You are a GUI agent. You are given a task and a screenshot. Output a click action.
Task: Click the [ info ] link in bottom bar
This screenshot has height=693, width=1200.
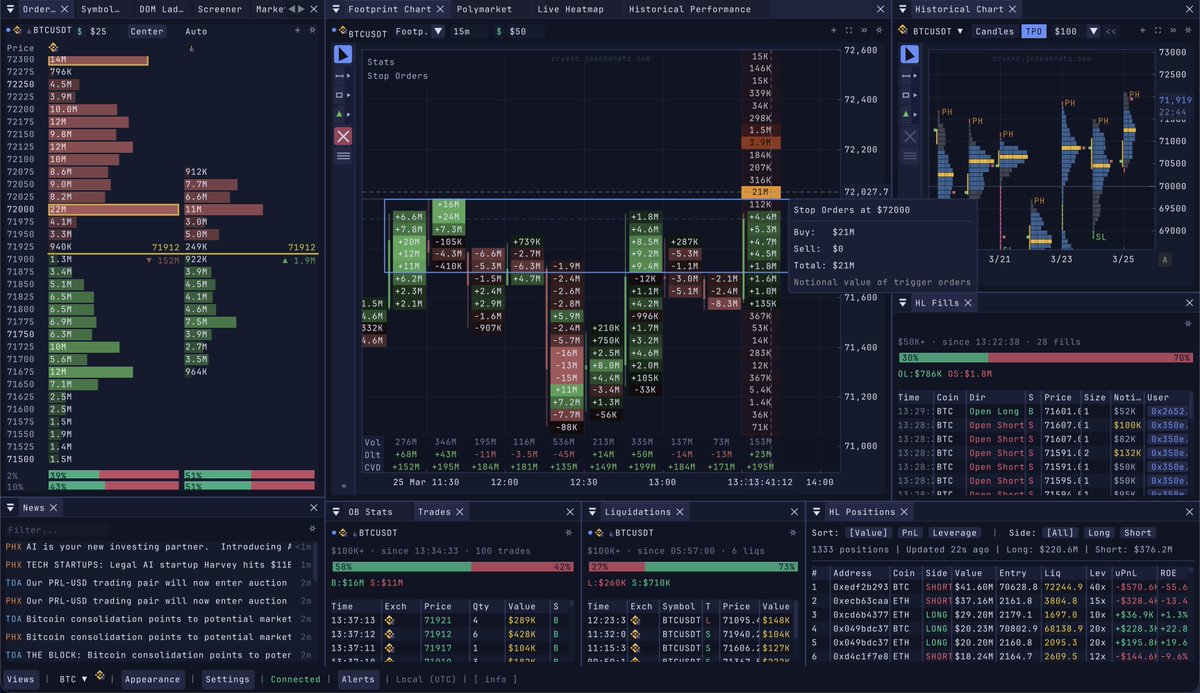[497, 679]
